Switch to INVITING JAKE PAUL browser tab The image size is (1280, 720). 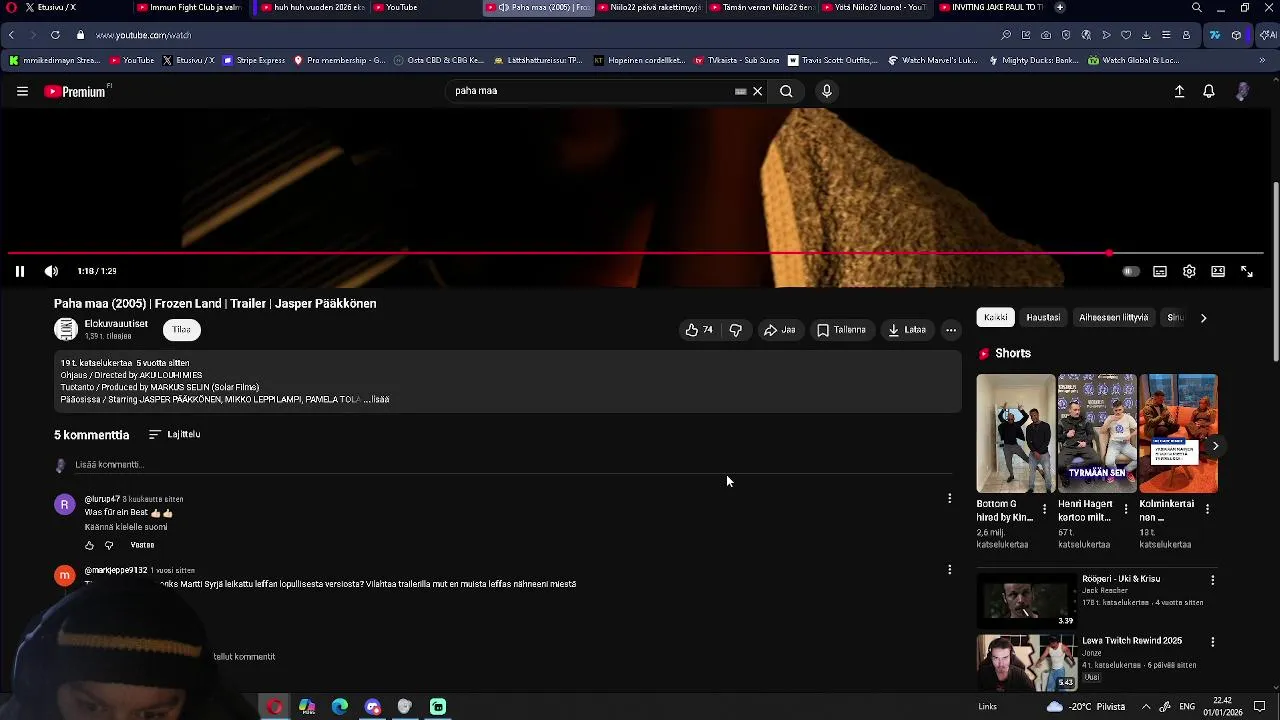(990, 7)
